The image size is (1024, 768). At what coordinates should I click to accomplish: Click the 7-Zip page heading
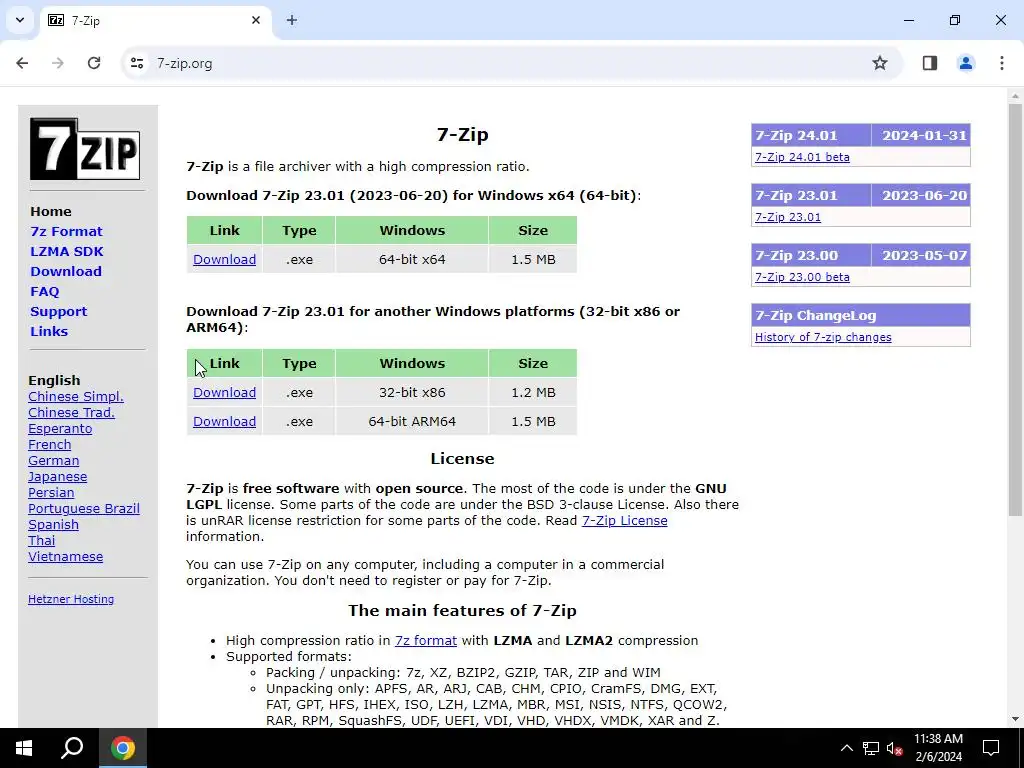(462, 135)
